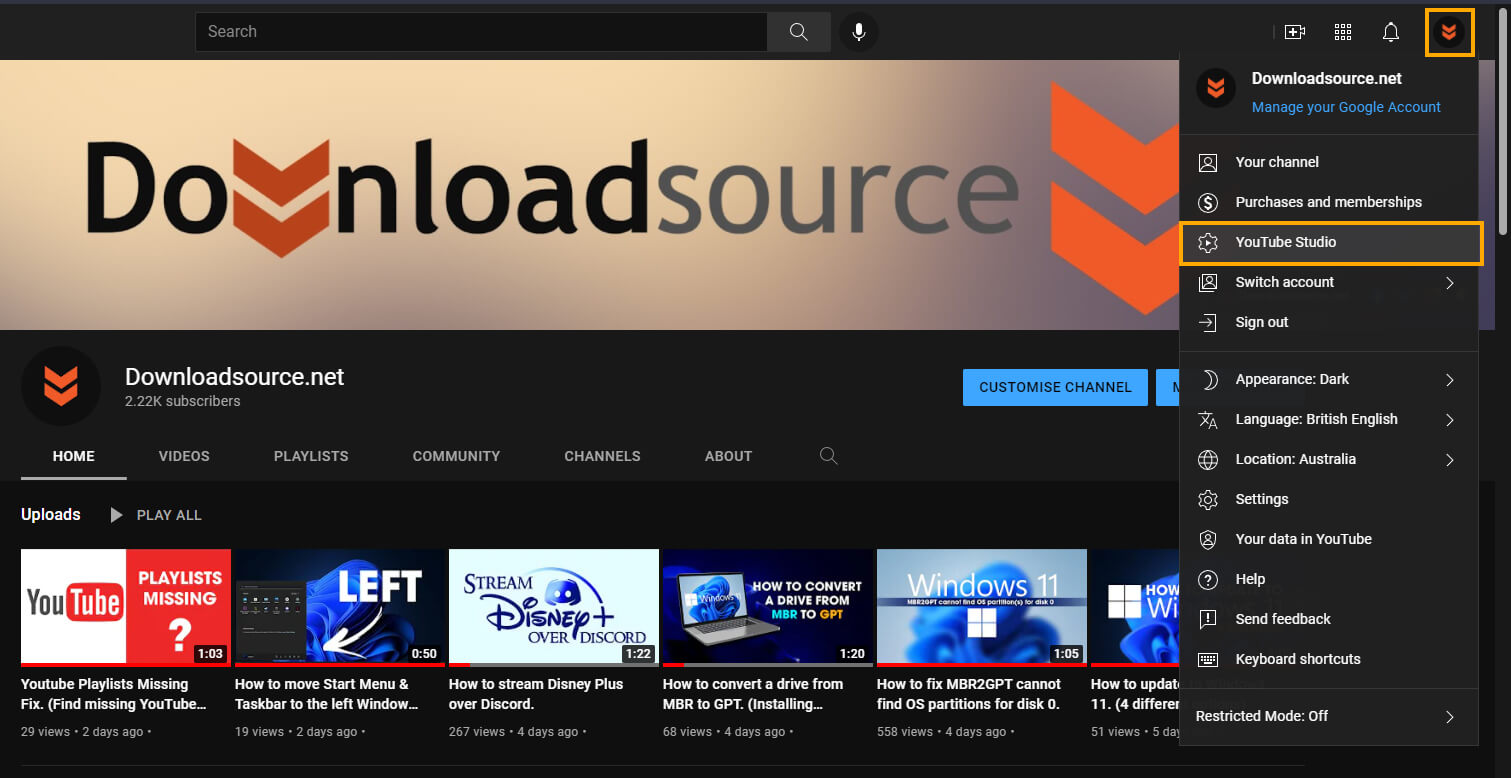
Task: Open the Start Menu LEFT video thumbnail
Action: (x=340, y=607)
